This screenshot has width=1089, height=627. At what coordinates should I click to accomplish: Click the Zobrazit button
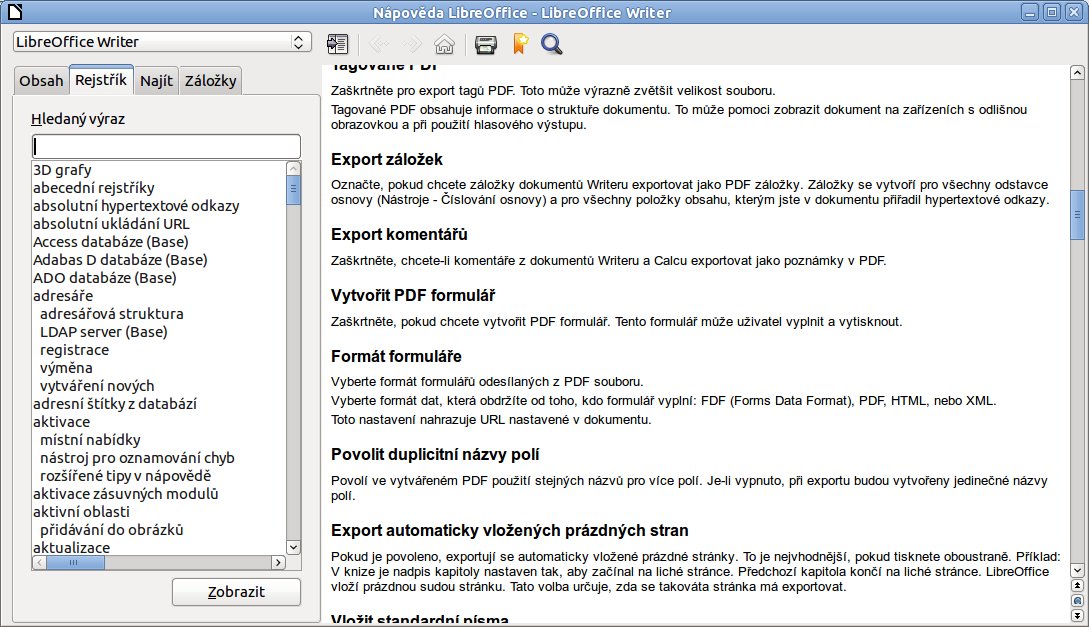pyautogui.click(x=236, y=592)
